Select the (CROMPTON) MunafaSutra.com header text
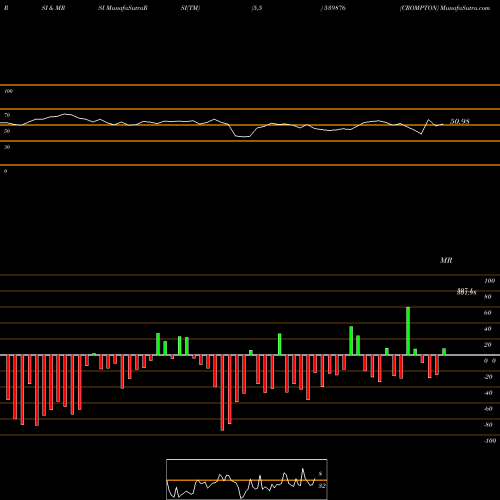The image size is (500, 500). 445,8
